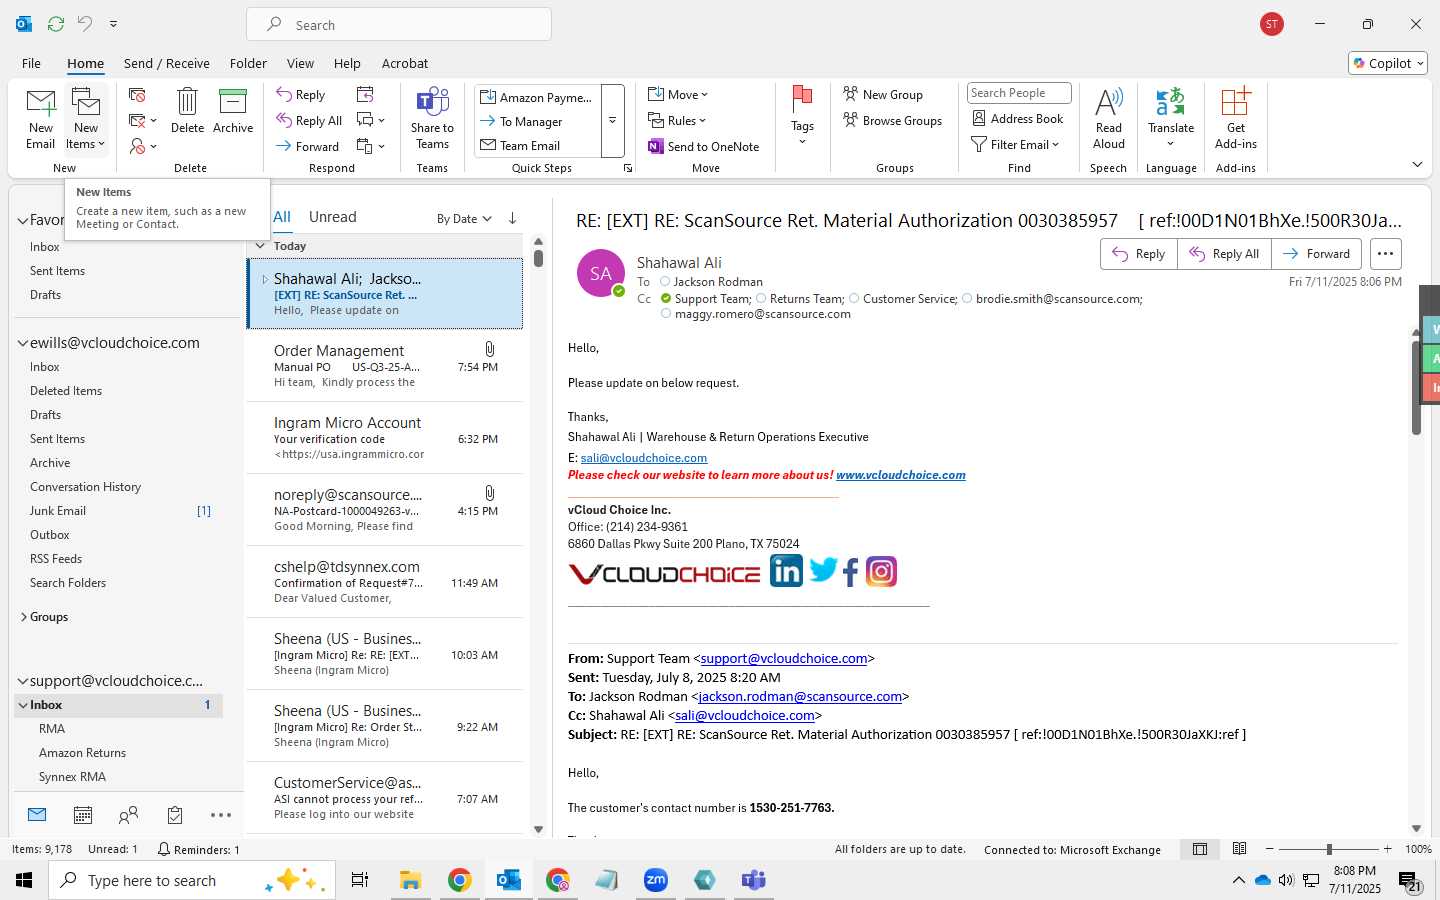Open the View ribbon tab
This screenshot has height=900, width=1440.
300,63
